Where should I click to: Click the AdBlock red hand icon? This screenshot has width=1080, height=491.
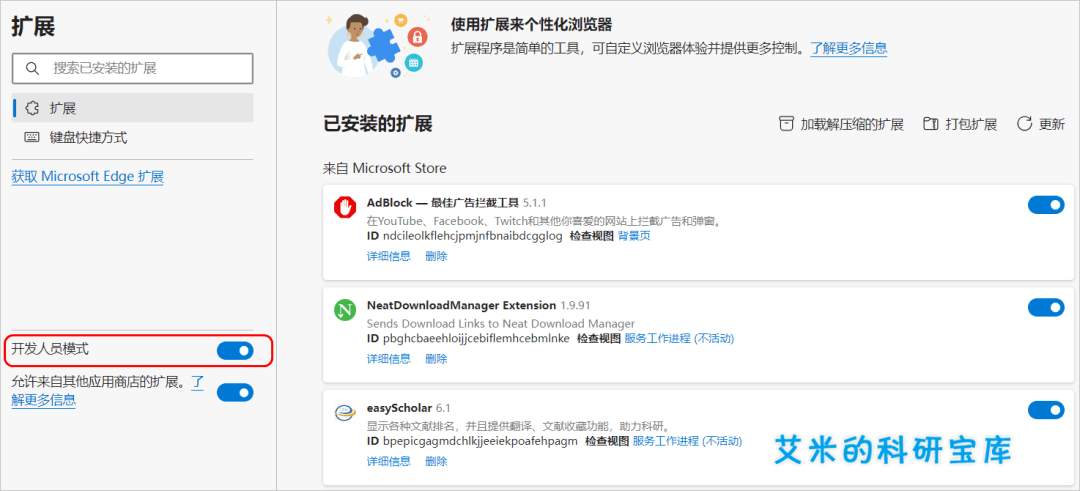pos(344,207)
